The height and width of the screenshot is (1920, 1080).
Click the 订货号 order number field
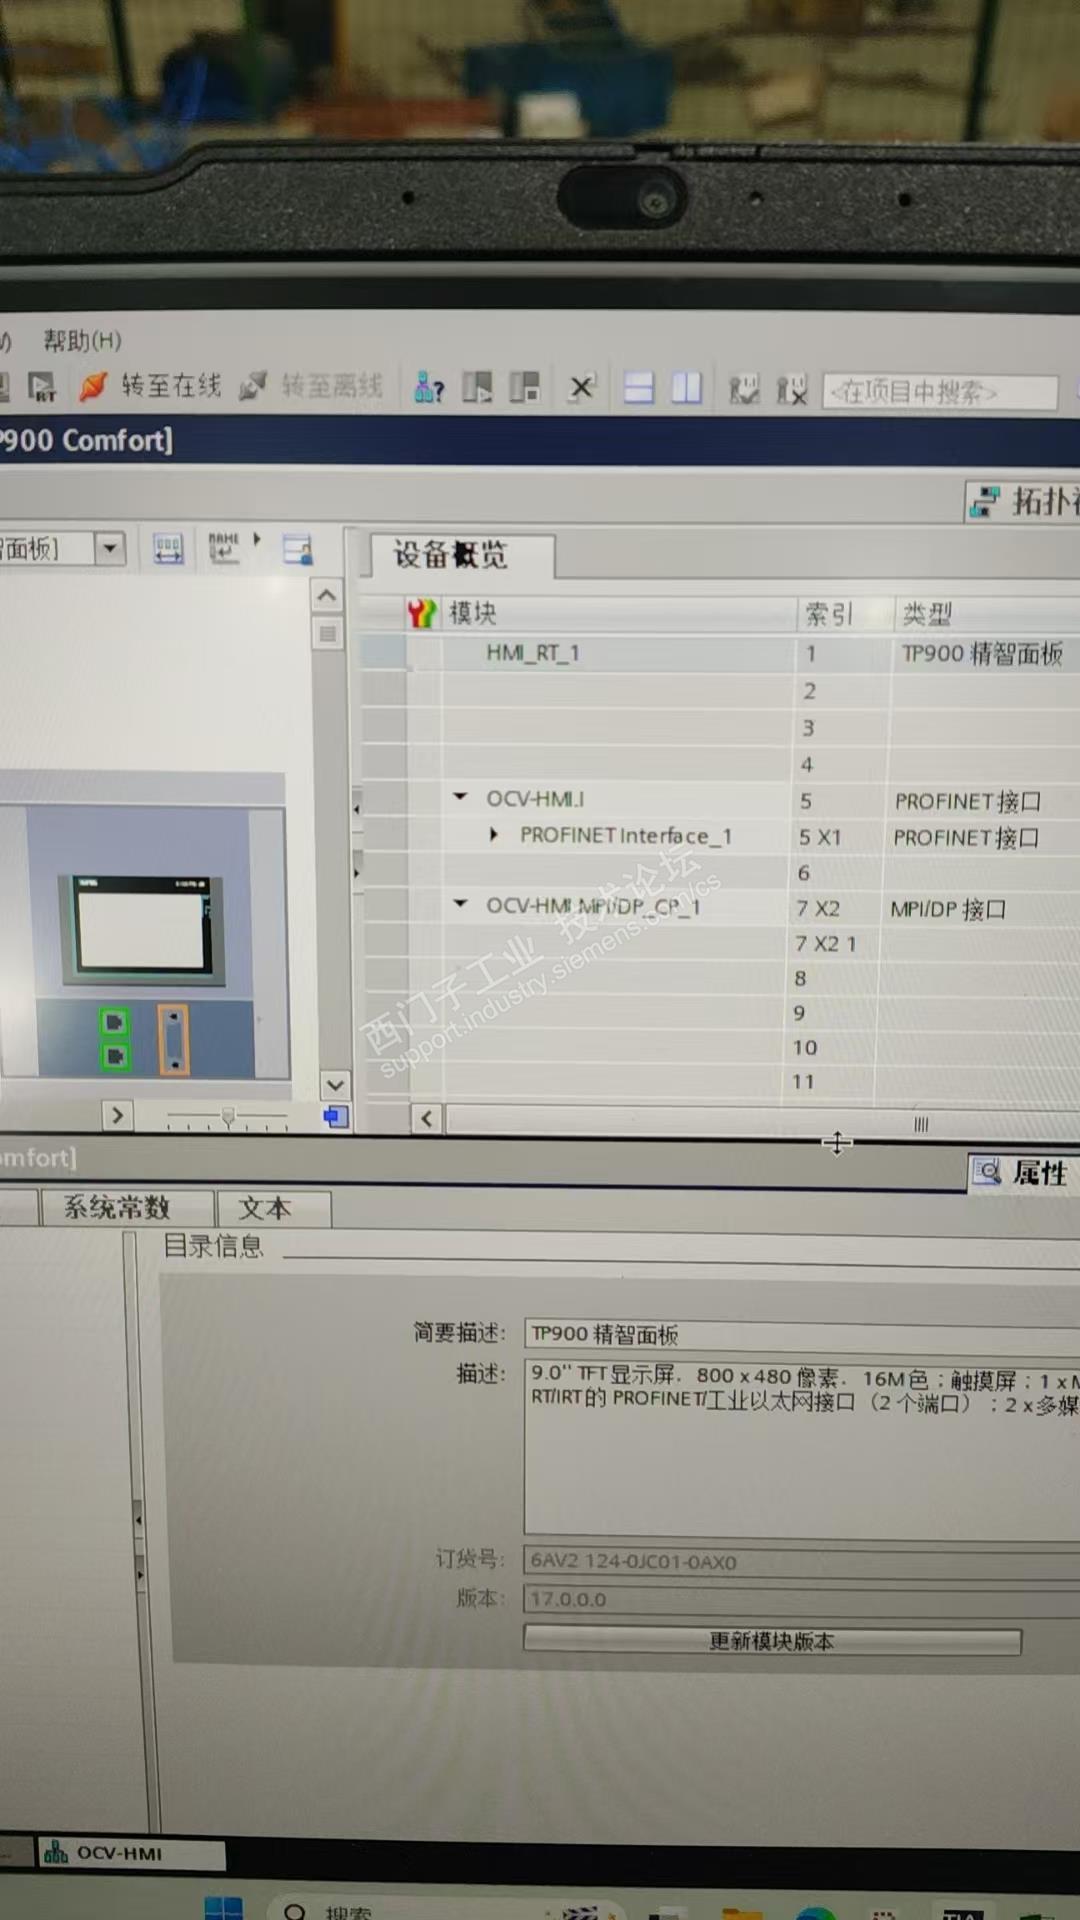point(802,1562)
